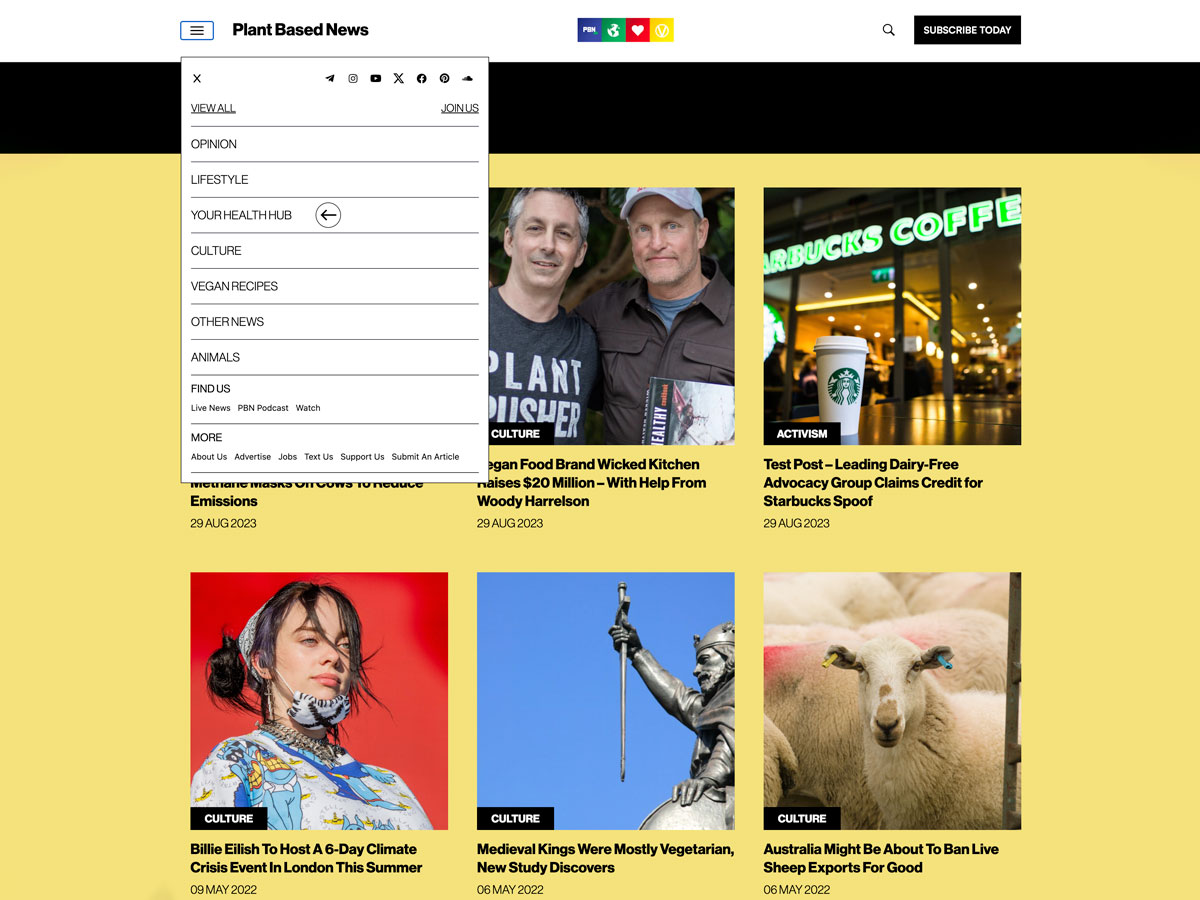Open the PBN Podcast link
This screenshot has width=1200, height=900.
[263, 408]
